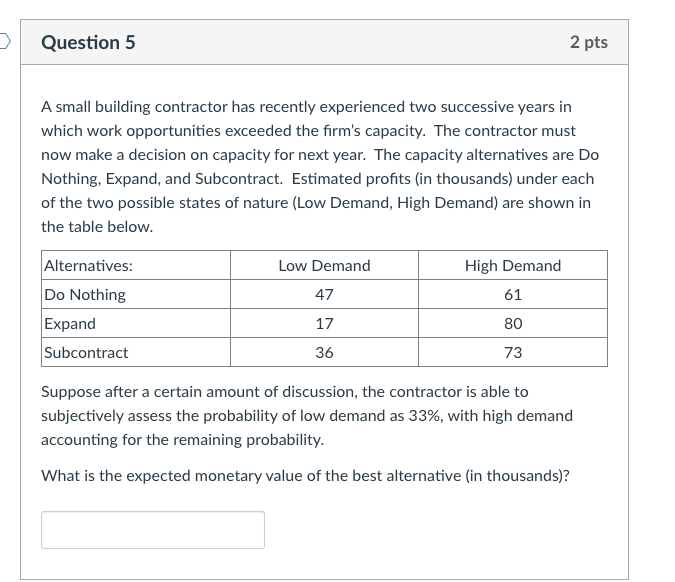Select the Question 5 heading

click(x=88, y=42)
